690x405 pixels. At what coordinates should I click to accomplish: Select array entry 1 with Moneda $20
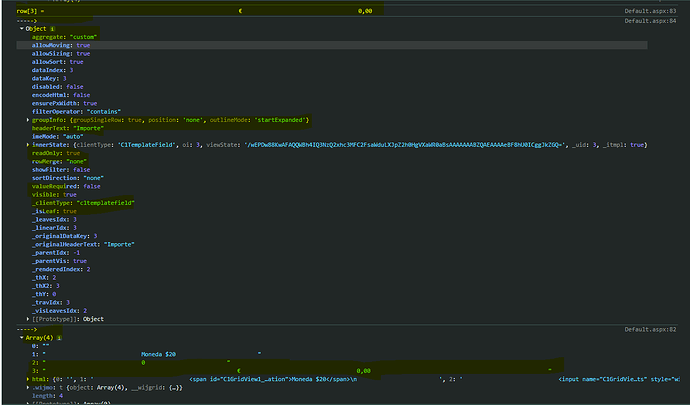147,354
